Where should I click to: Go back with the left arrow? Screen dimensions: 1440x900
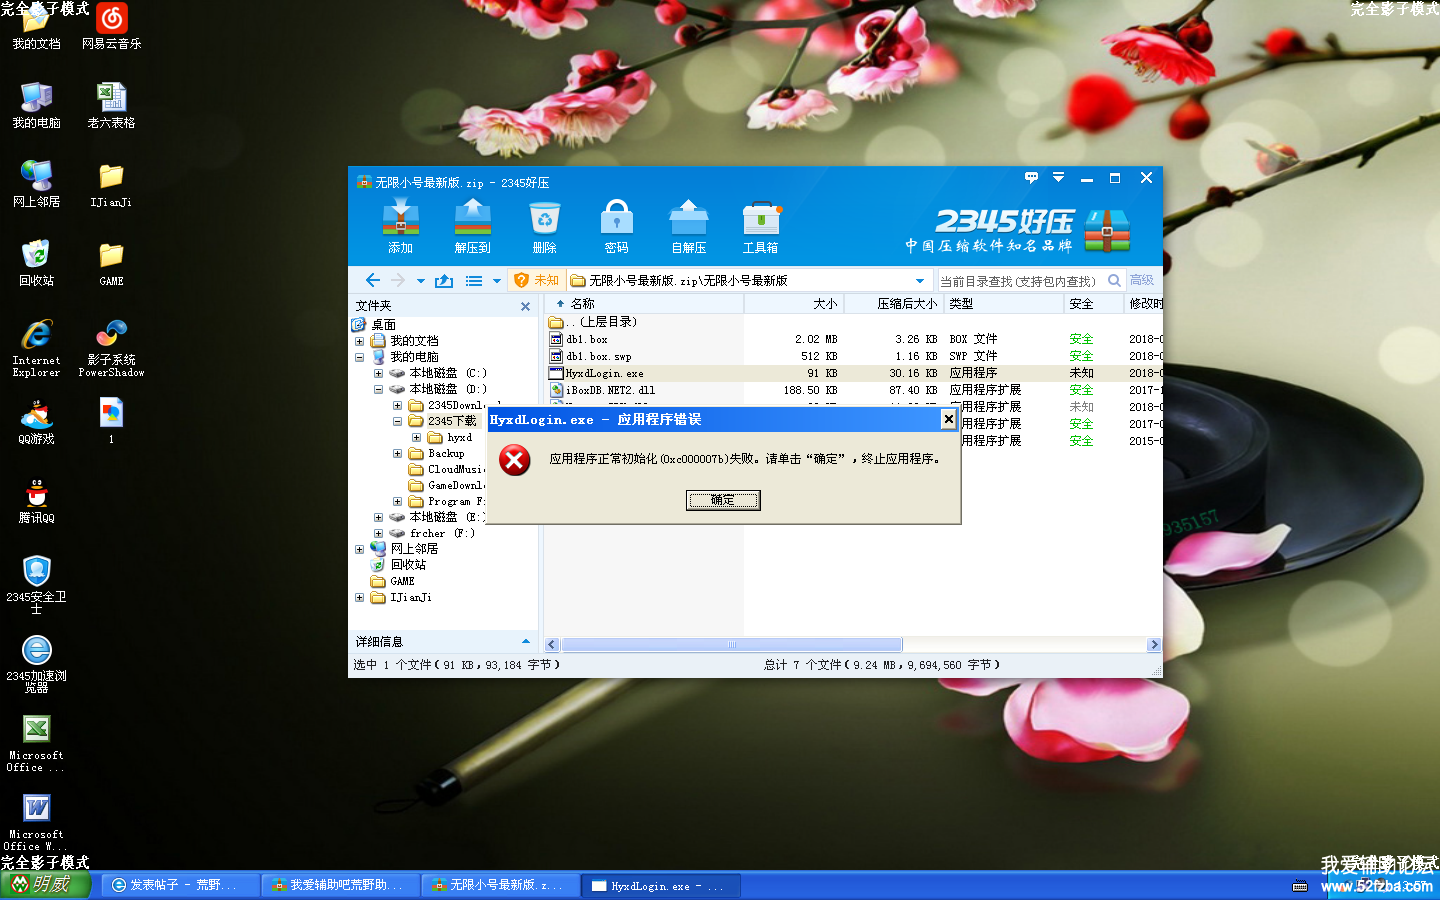(x=373, y=281)
